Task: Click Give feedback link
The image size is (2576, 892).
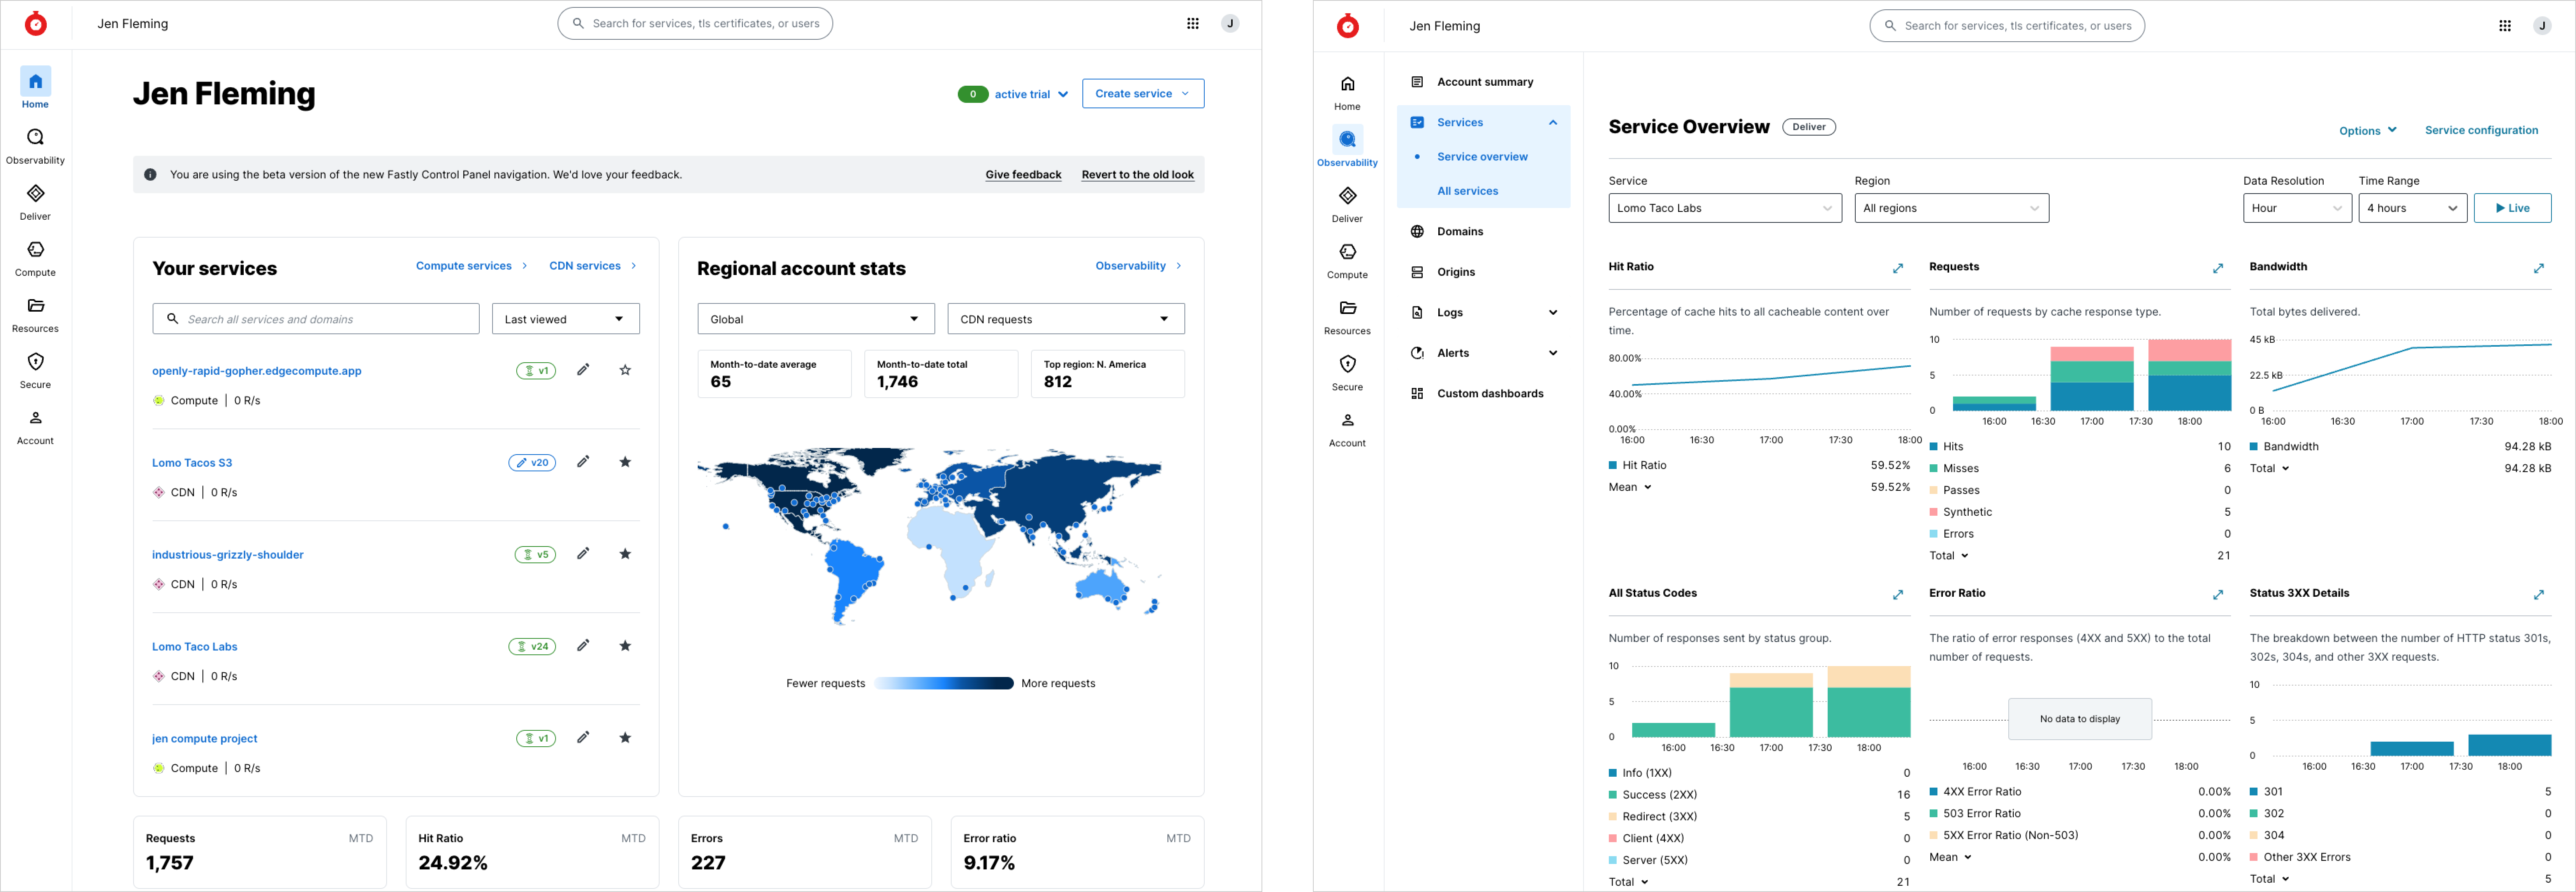Action: (x=1023, y=175)
